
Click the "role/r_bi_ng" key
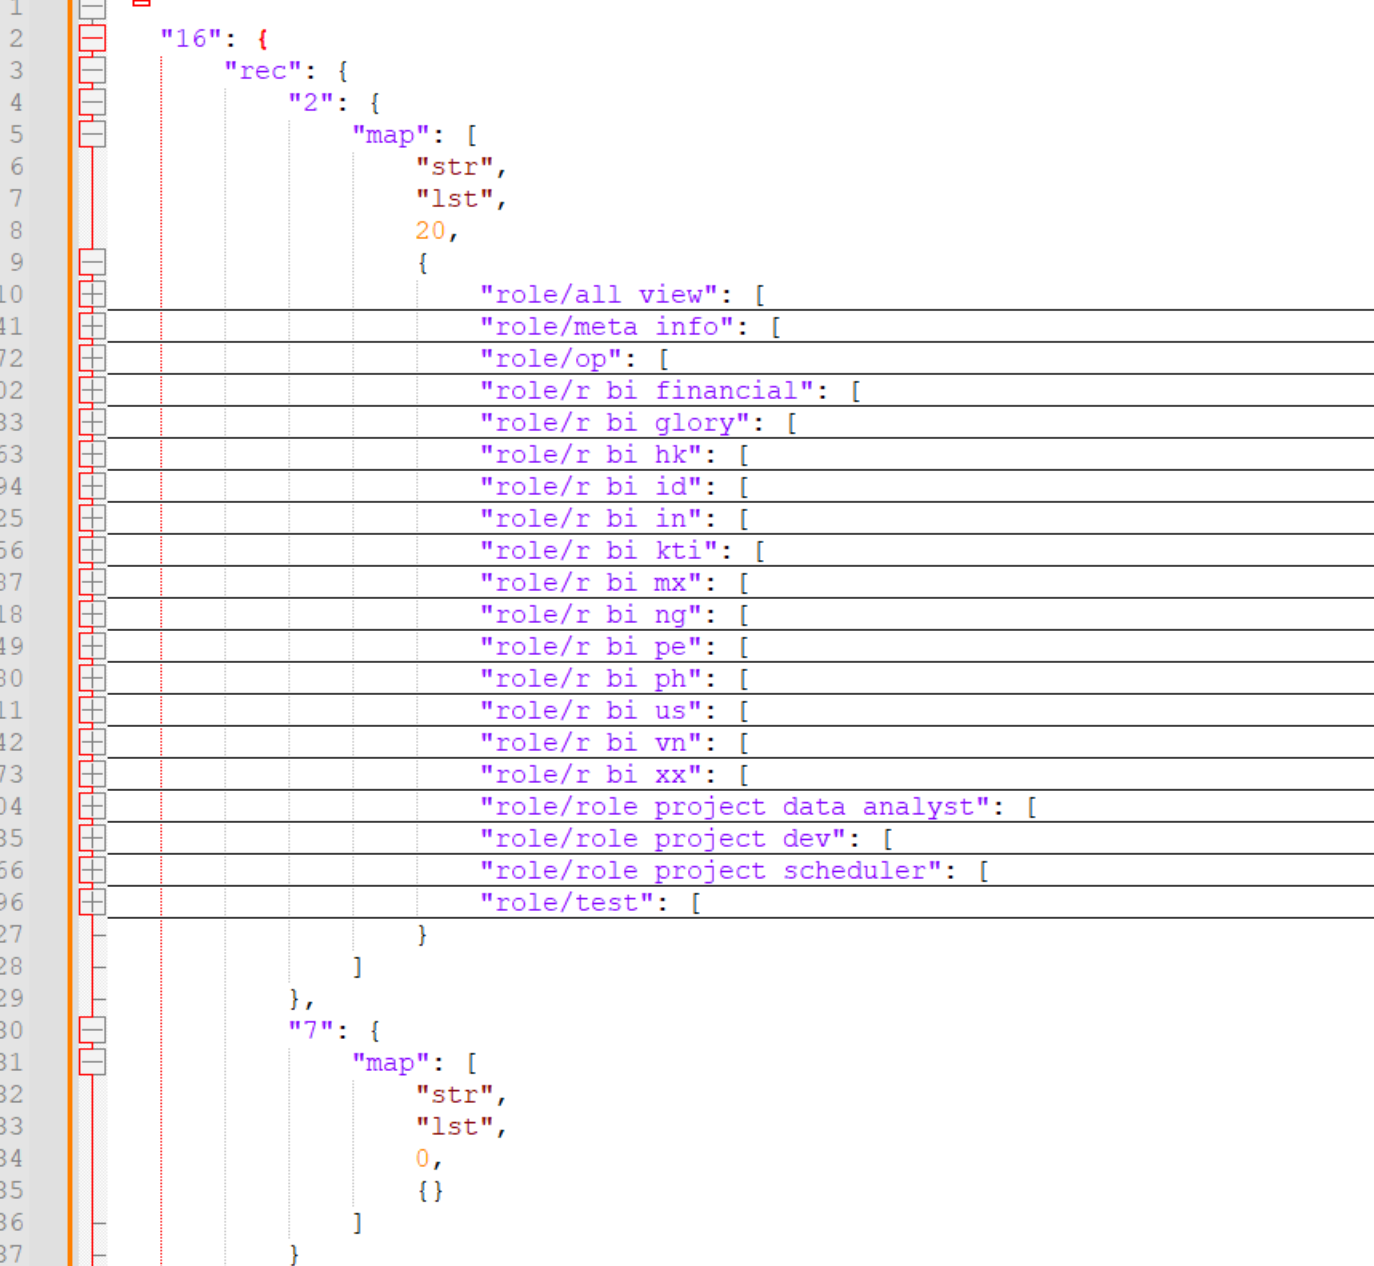tap(591, 614)
